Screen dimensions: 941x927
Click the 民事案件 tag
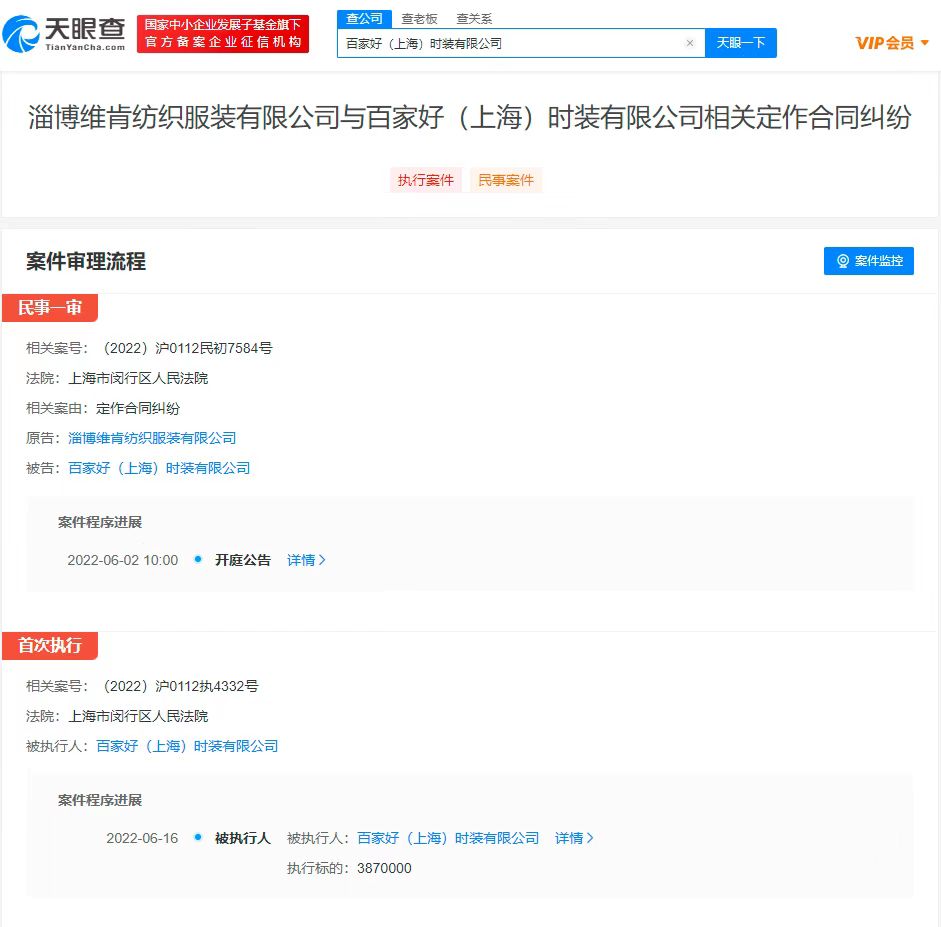coord(506,180)
